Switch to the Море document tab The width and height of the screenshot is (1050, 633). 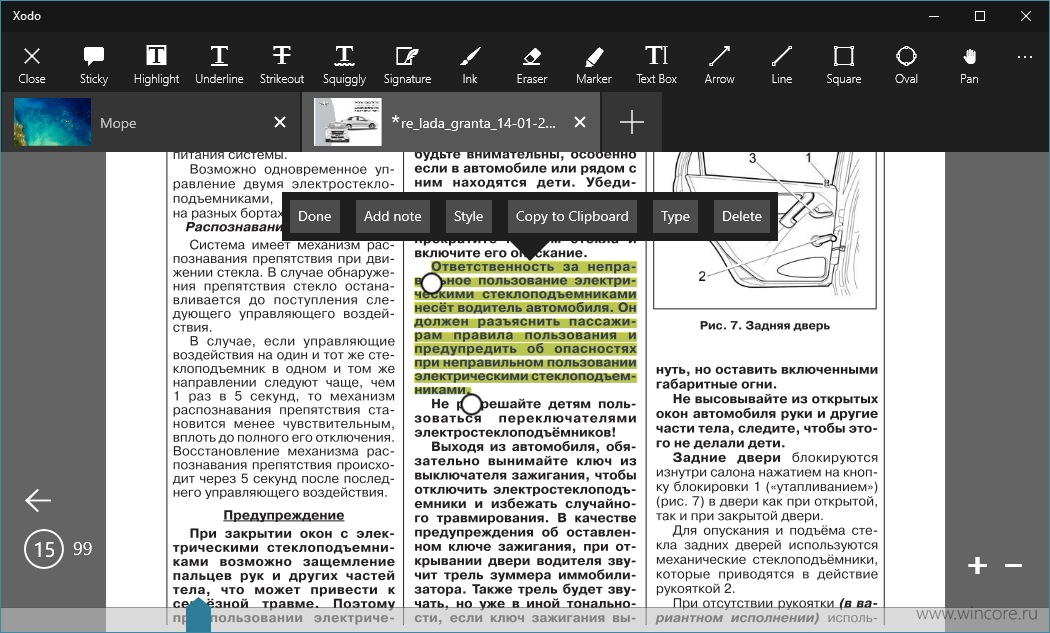(151, 123)
